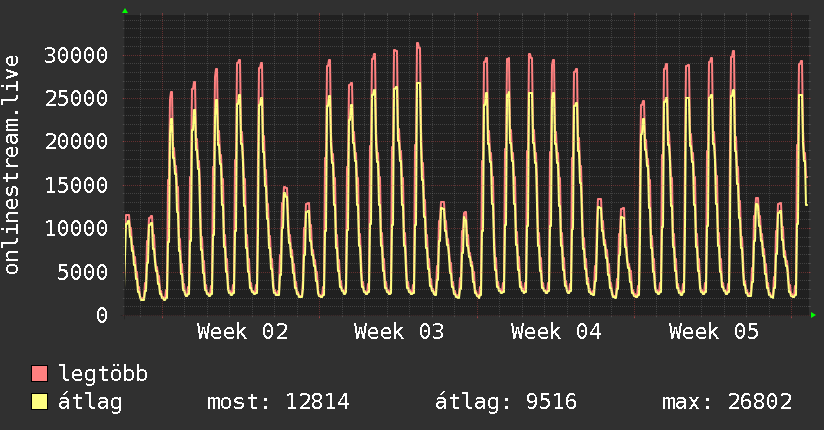Select the Week 03 axis label
The width and height of the screenshot is (824, 430).
tap(399, 332)
